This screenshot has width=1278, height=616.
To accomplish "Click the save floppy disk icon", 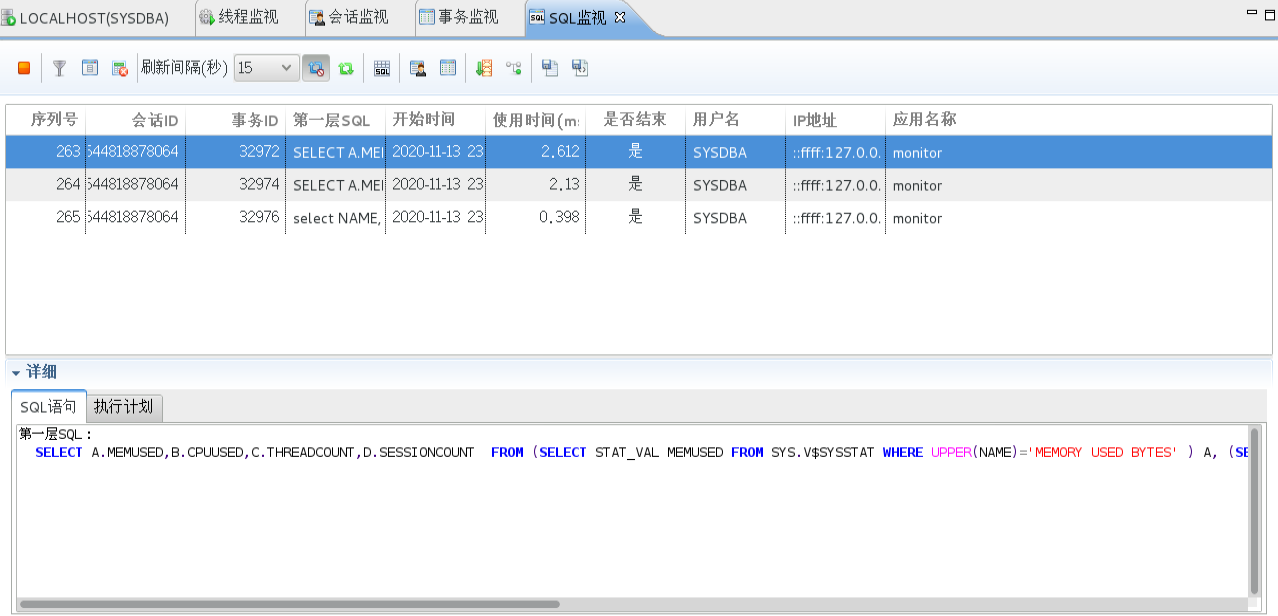I will coord(549,68).
